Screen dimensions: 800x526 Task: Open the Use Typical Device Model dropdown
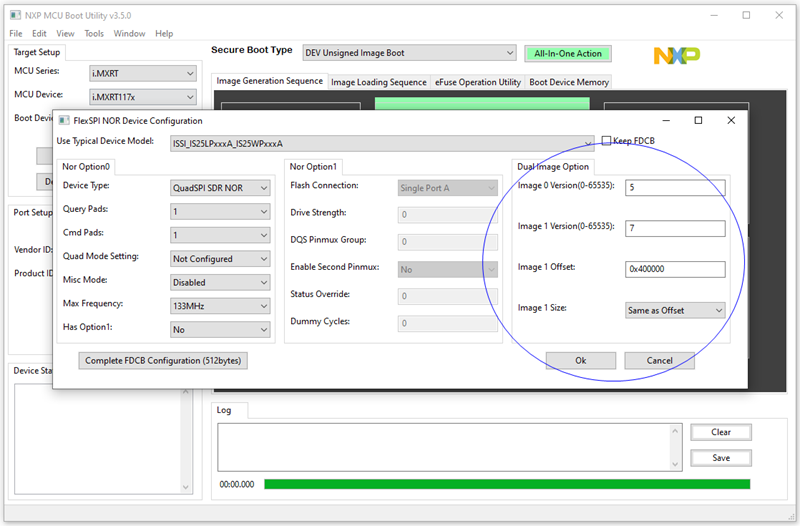click(x=382, y=144)
